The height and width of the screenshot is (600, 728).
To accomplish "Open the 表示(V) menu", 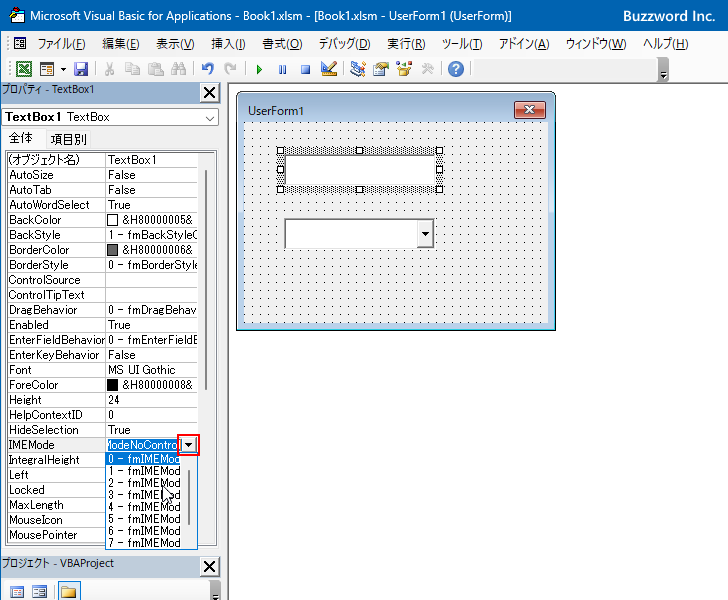I will (x=175, y=44).
